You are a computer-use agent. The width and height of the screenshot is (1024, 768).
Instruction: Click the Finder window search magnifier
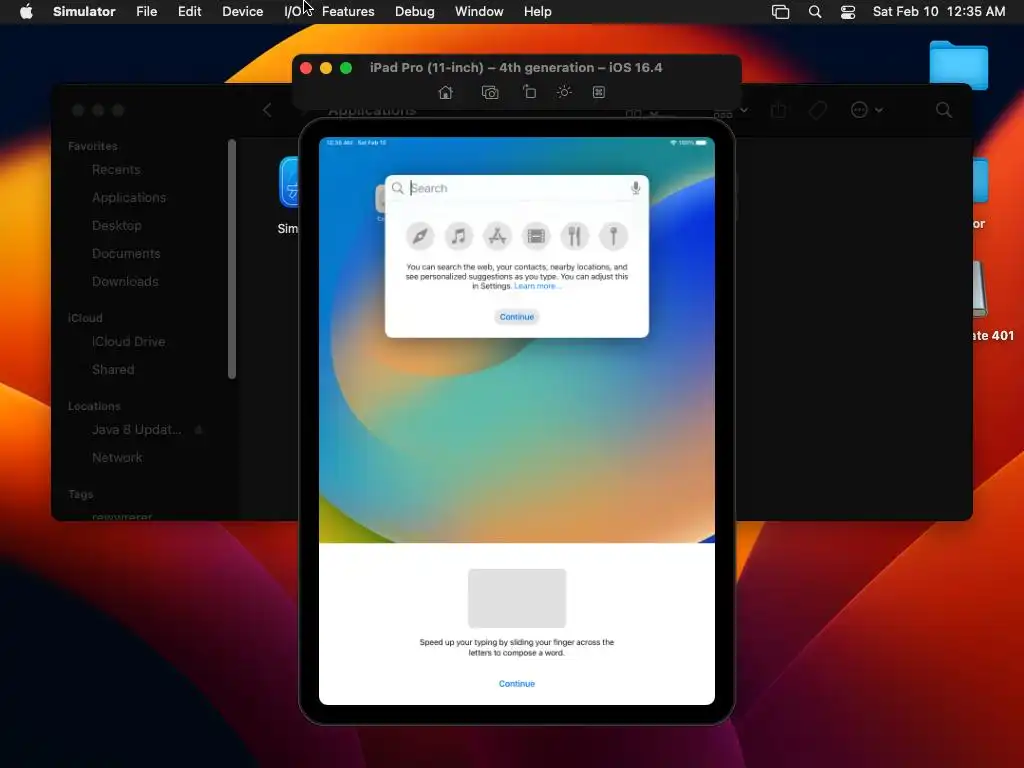point(944,110)
